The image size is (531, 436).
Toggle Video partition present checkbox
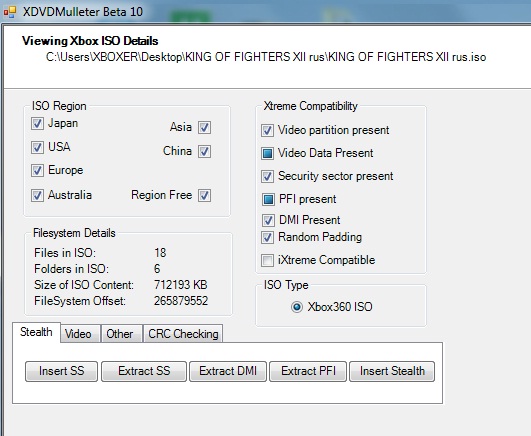point(267,130)
